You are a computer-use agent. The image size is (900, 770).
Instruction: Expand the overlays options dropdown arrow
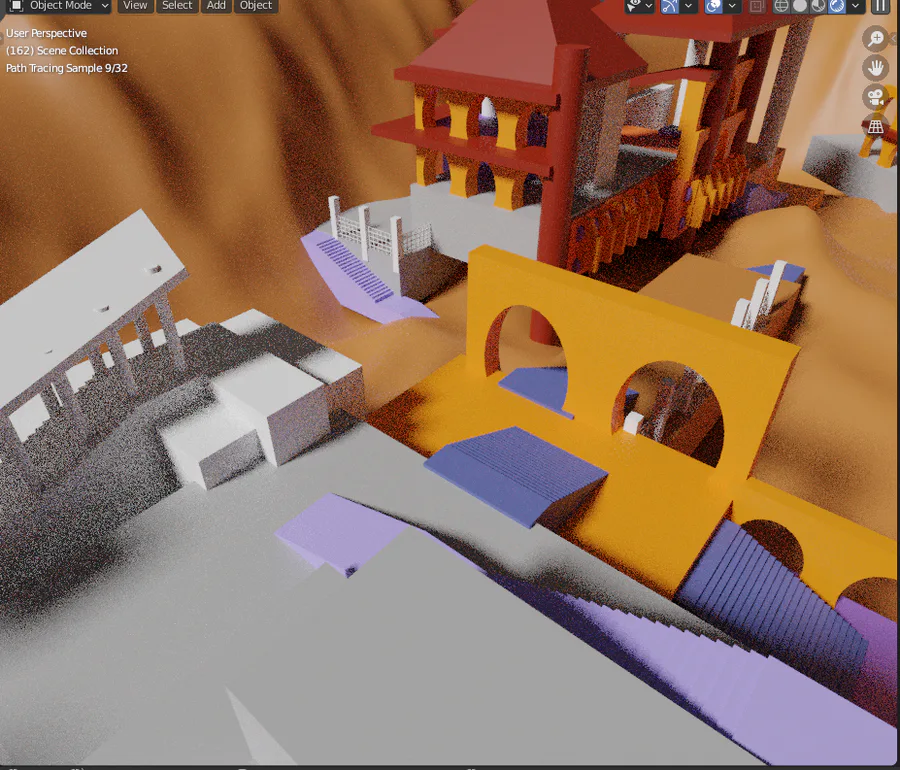pyautogui.click(x=732, y=6)
